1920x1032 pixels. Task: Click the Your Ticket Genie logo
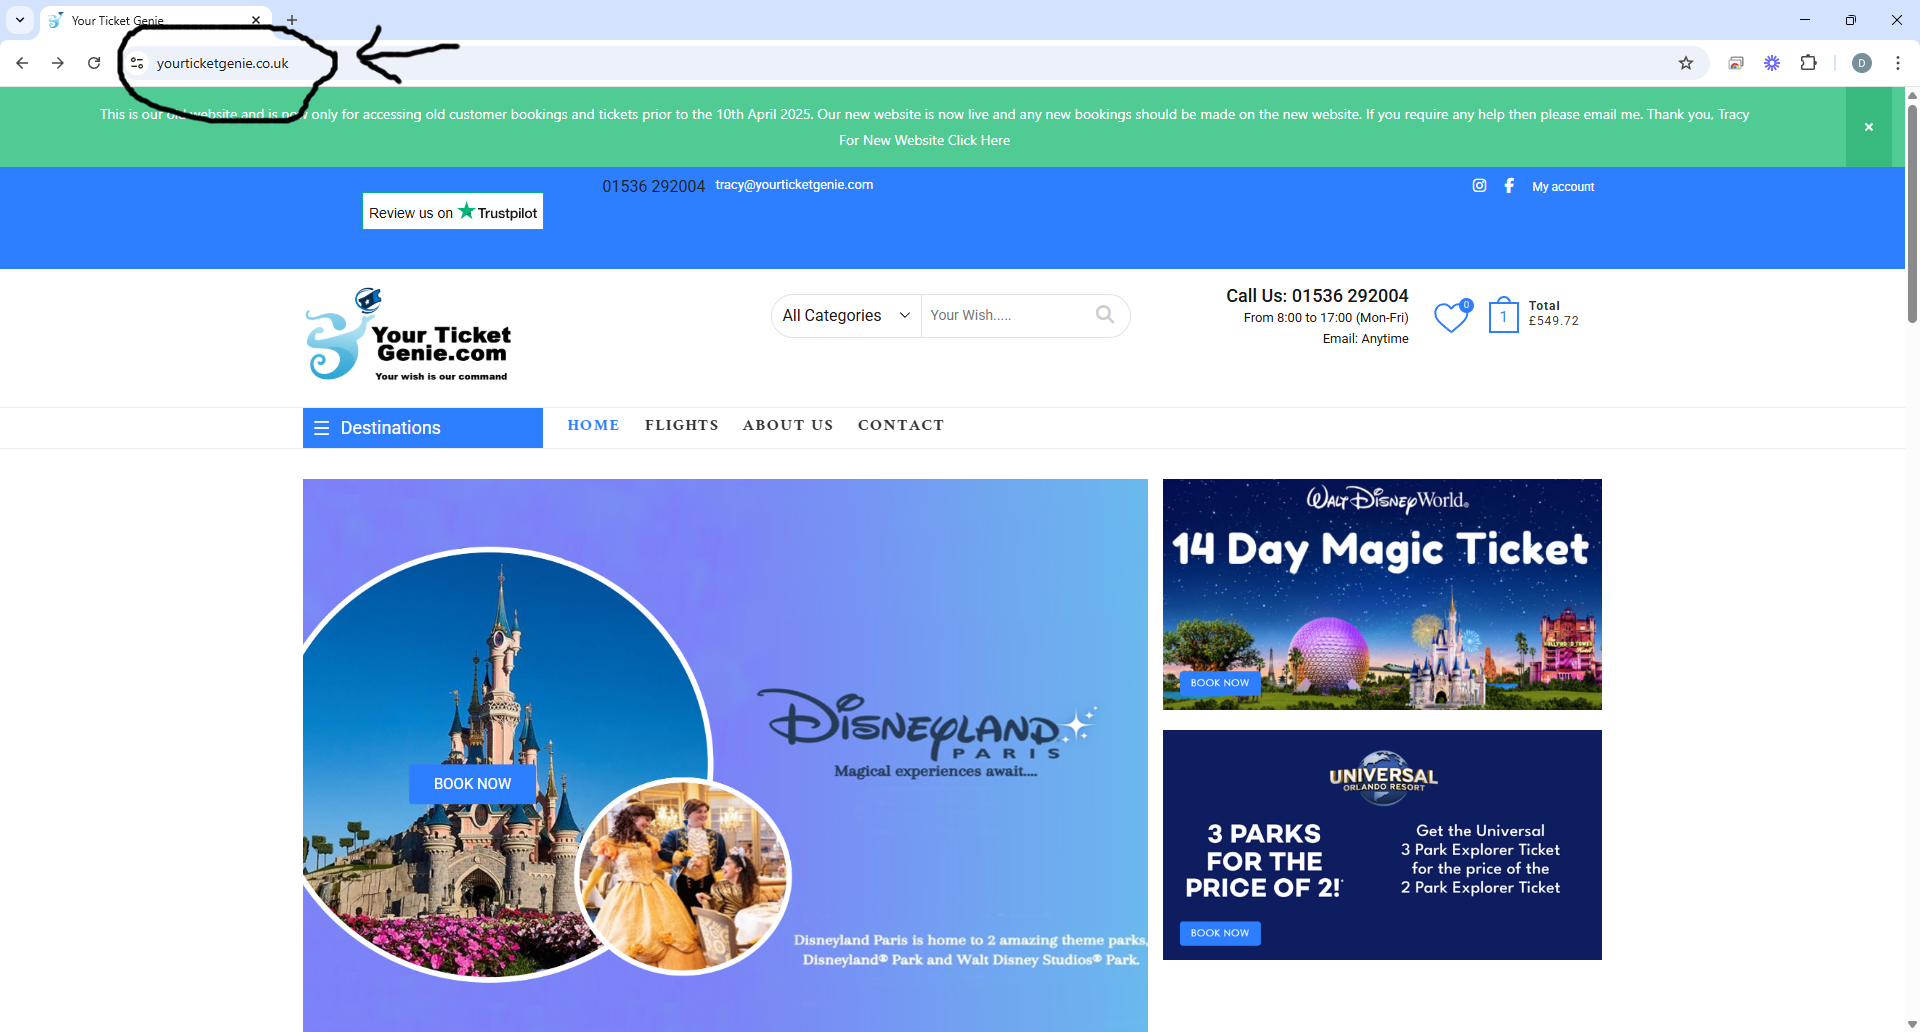408,335
